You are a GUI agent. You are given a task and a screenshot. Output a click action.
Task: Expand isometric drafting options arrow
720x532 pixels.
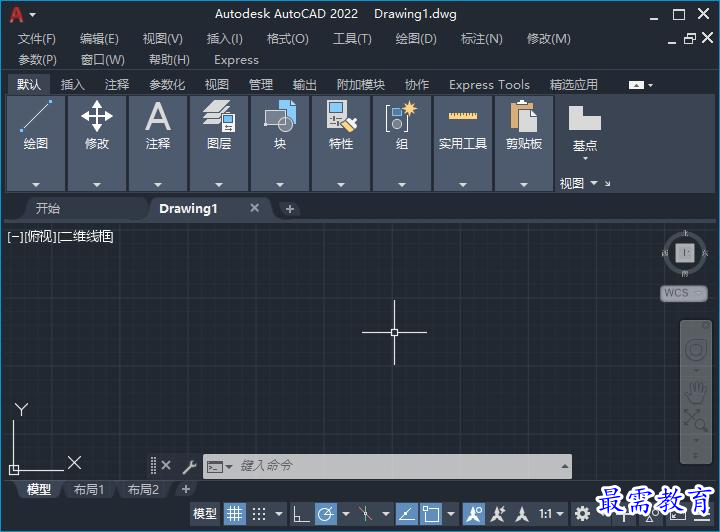pos(386,514)
